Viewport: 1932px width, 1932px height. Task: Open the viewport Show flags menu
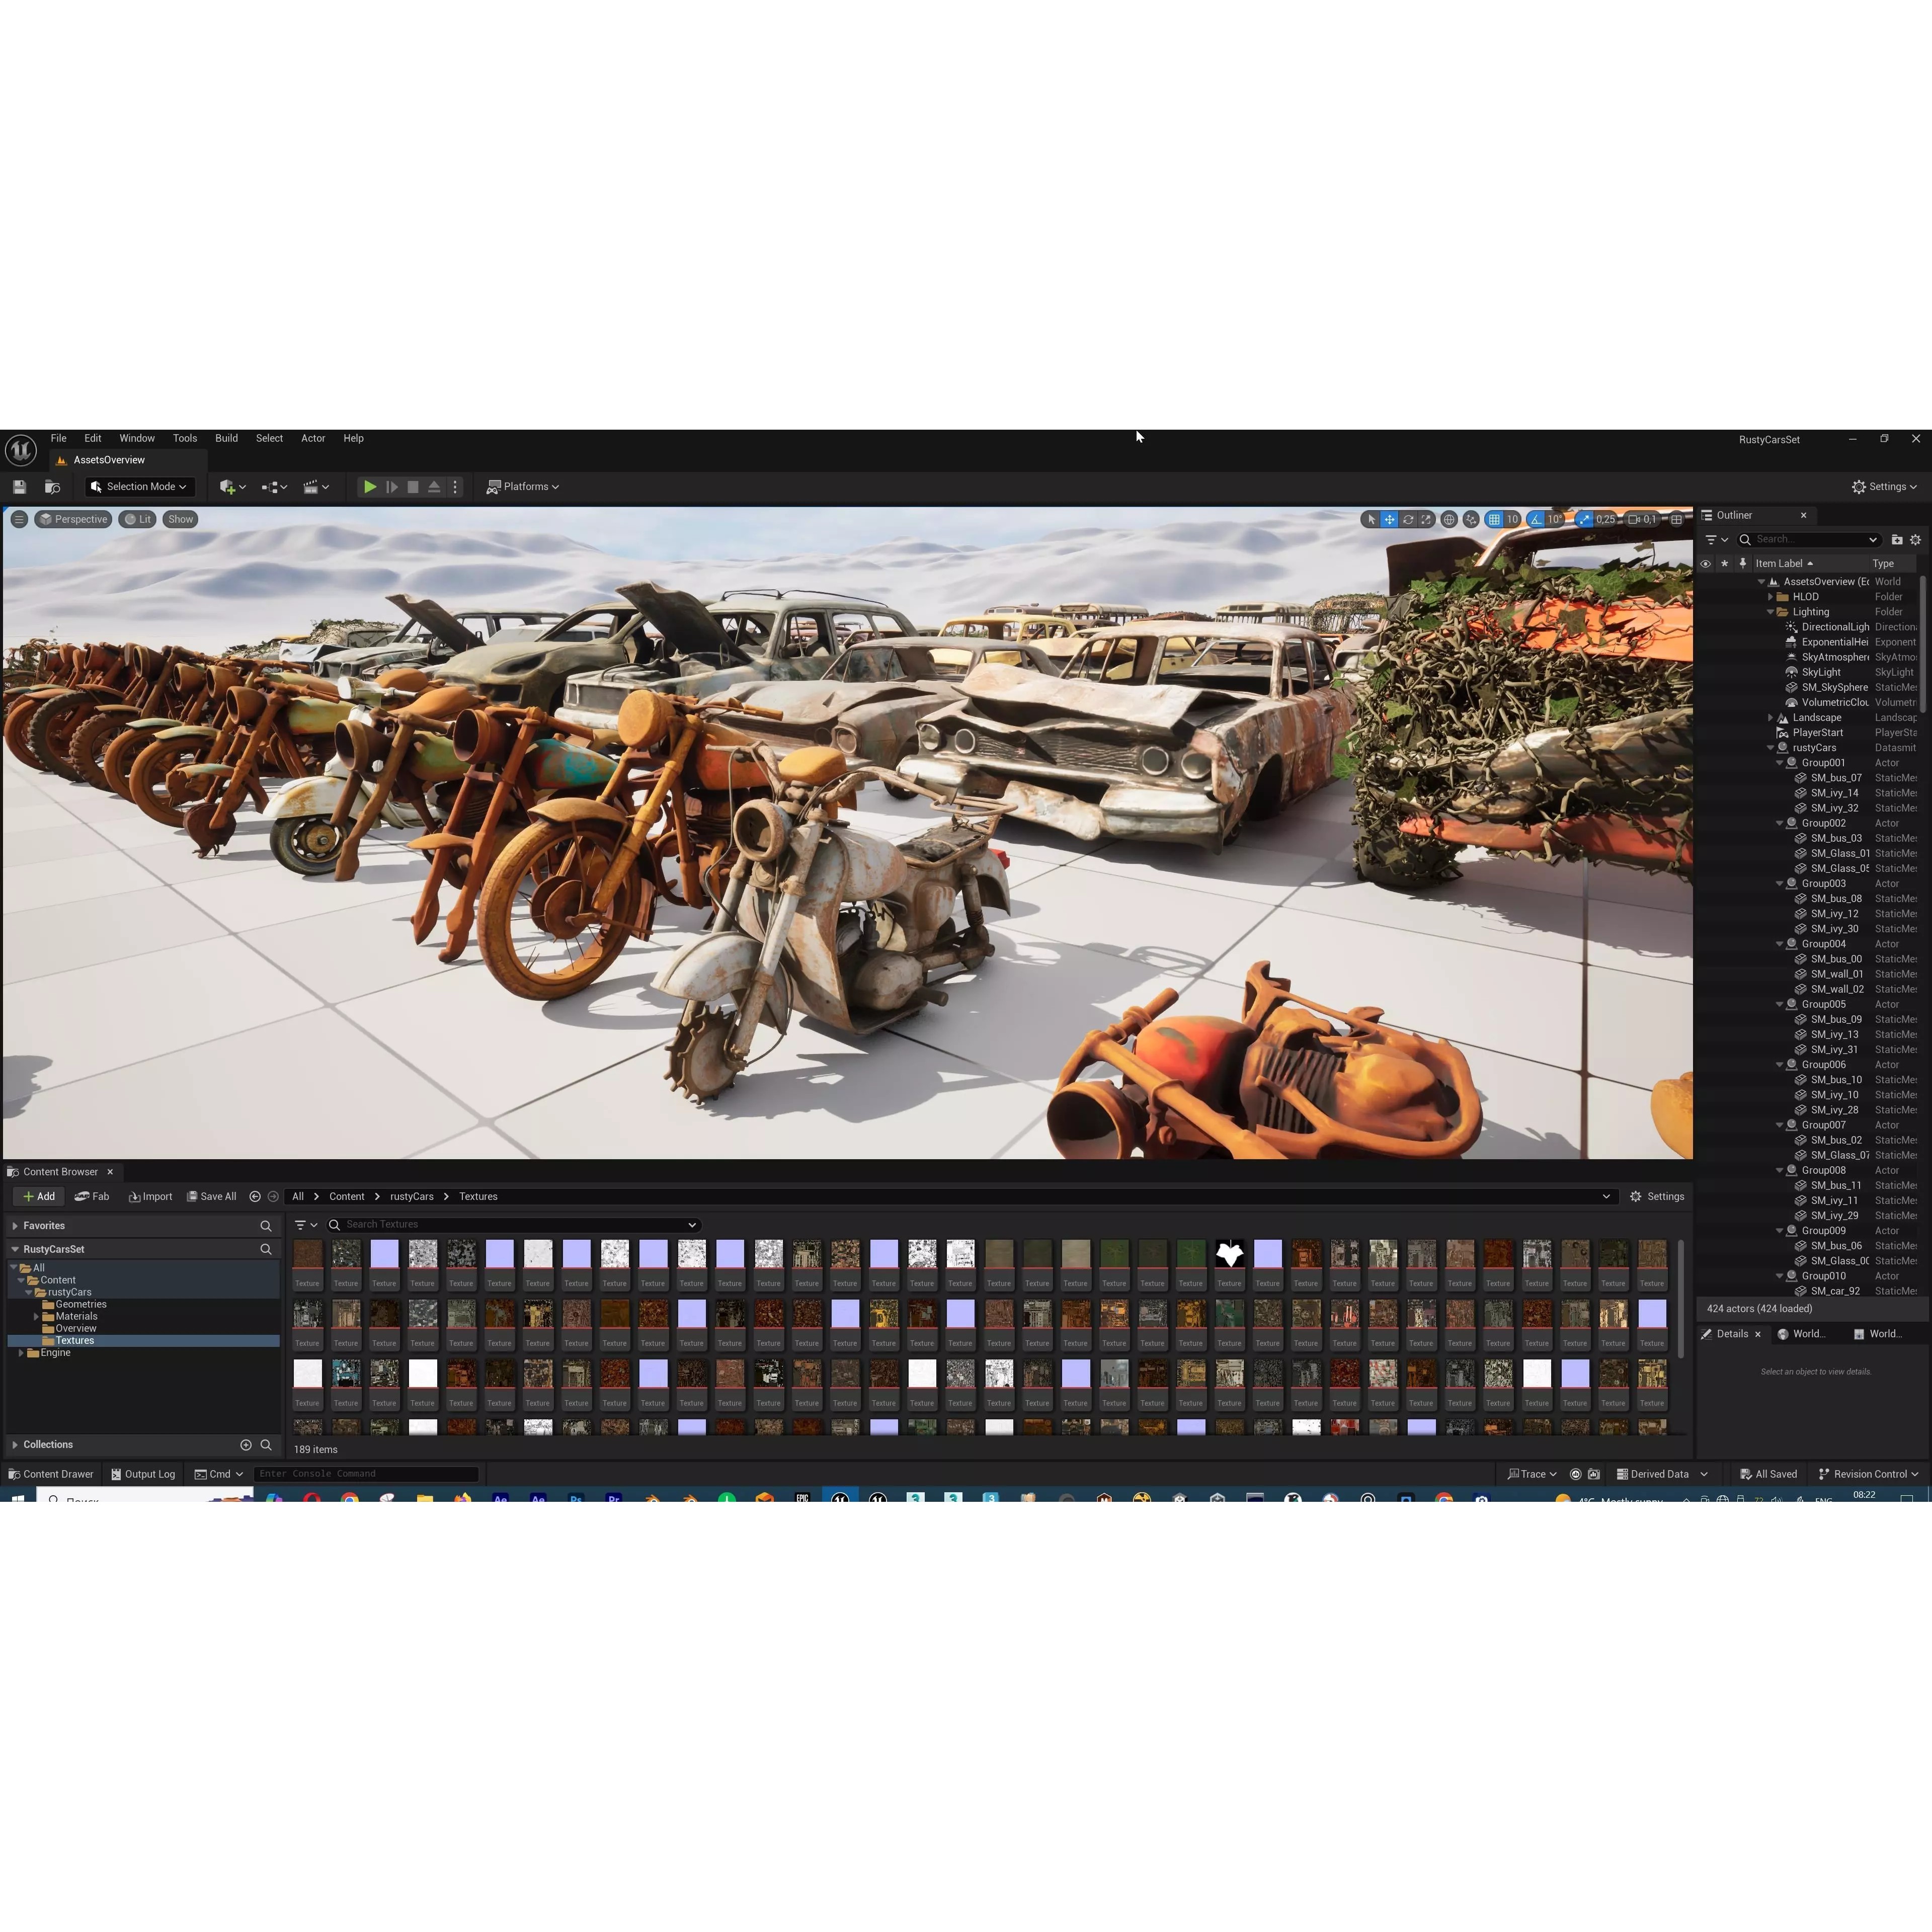tap(180, 519)
